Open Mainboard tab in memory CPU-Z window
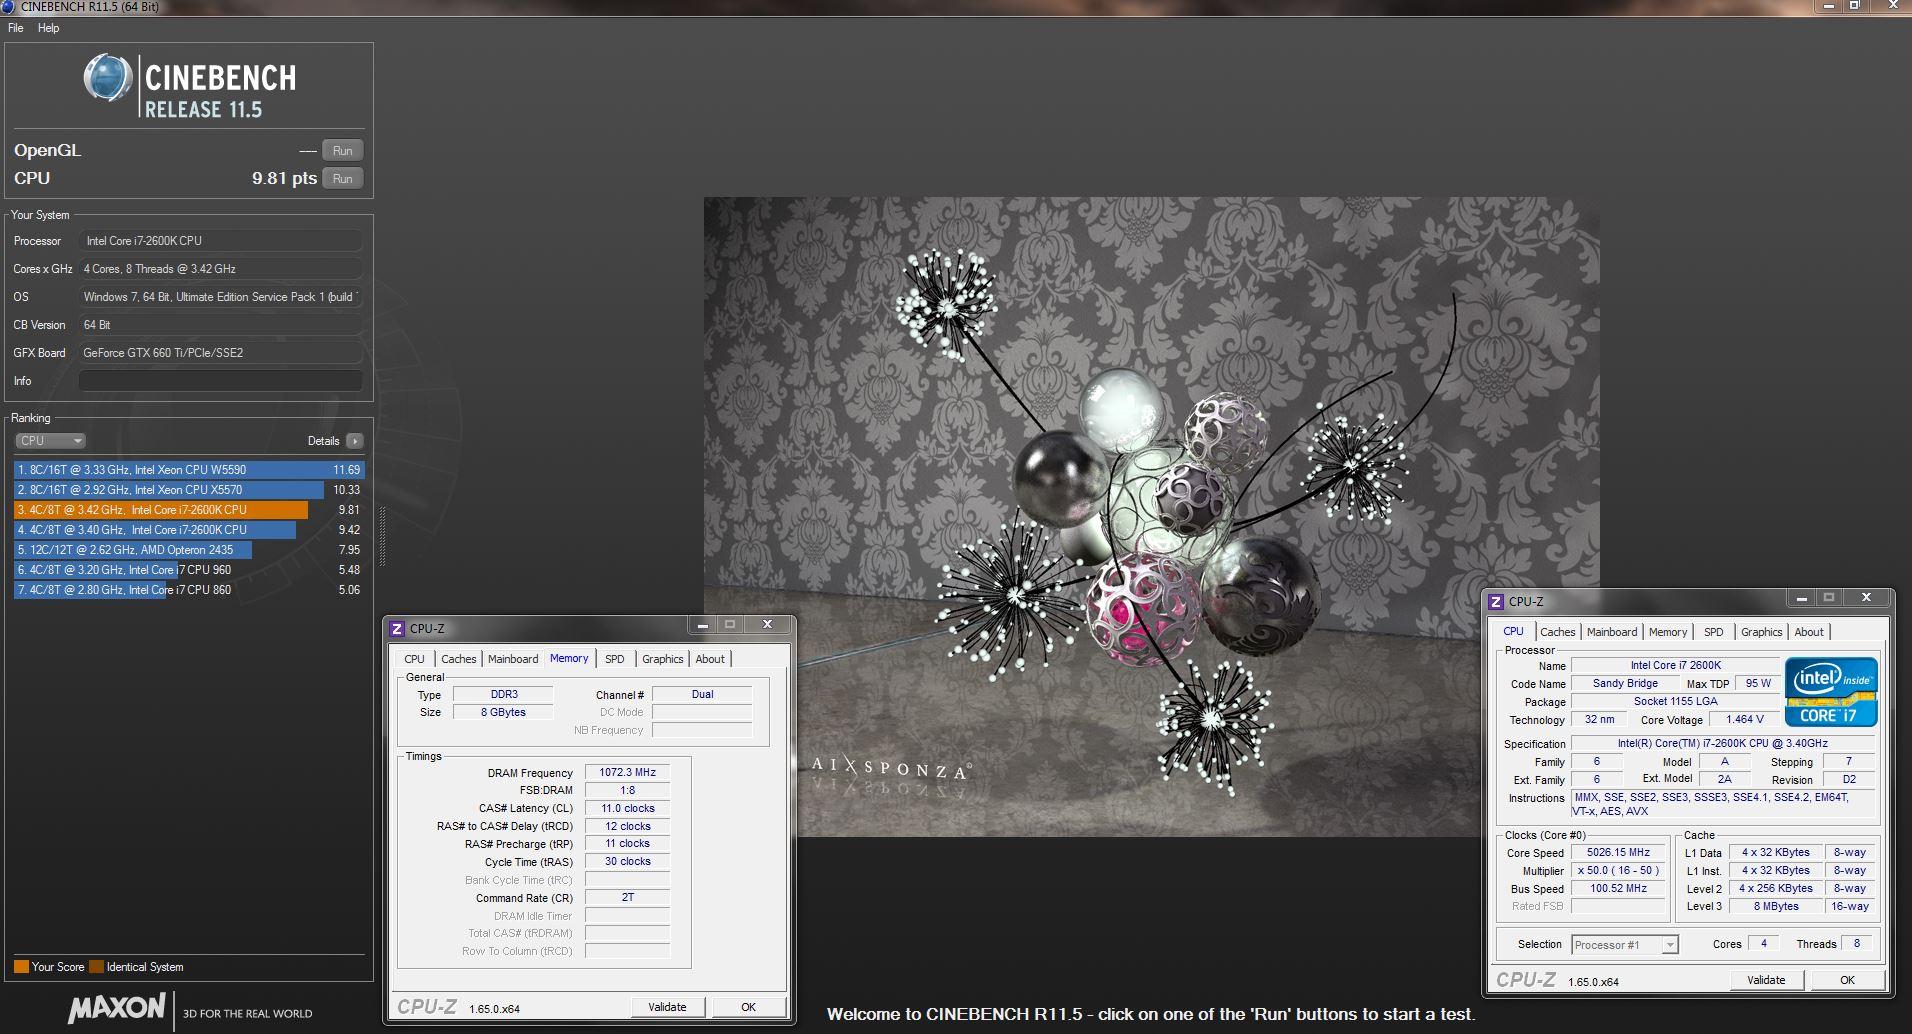 [x=513, y=659]
